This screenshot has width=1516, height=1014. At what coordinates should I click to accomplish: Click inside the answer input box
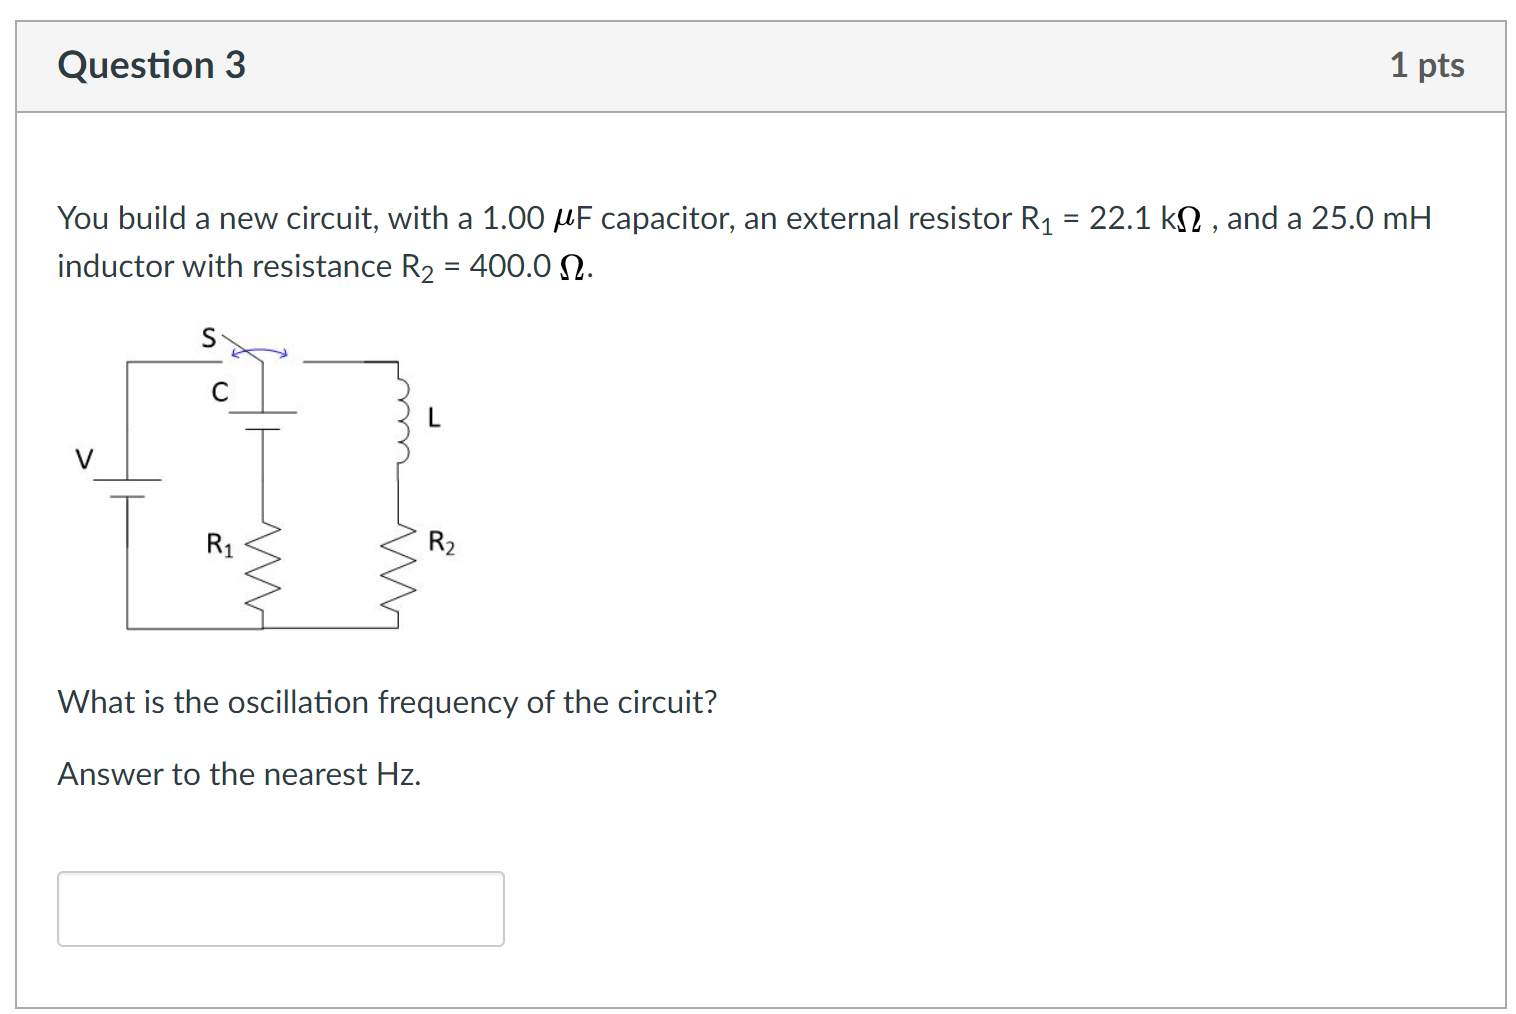coord(280,908)
